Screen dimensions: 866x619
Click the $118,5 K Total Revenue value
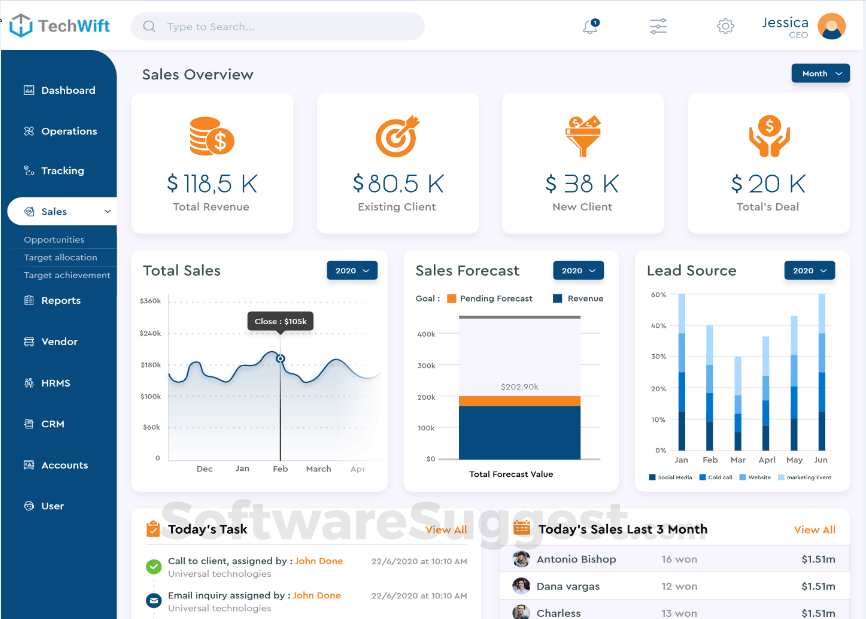tap(212, 184)
